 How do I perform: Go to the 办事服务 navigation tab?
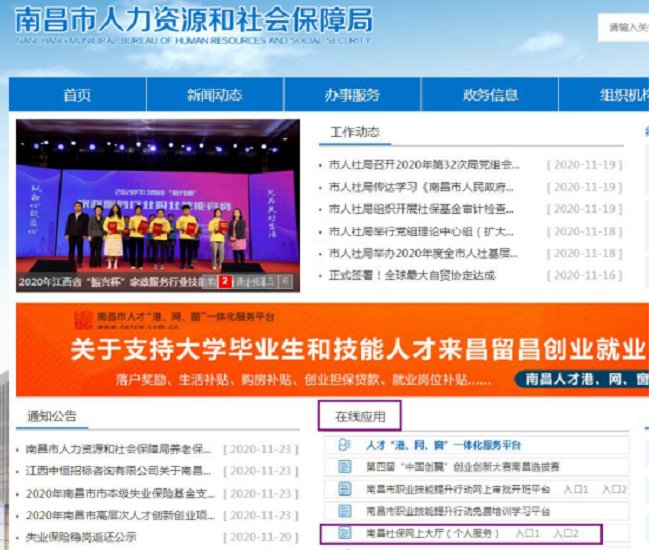352,95
